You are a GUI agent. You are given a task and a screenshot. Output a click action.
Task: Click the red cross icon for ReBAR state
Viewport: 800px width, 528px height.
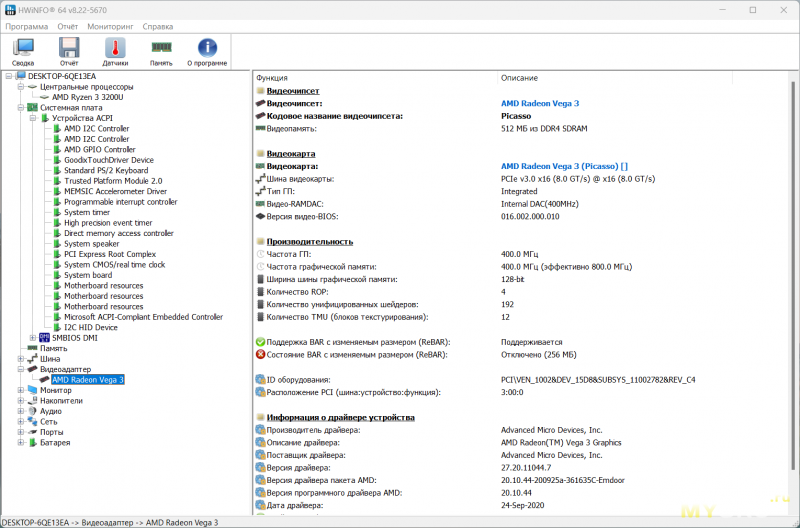pos(260,355)
